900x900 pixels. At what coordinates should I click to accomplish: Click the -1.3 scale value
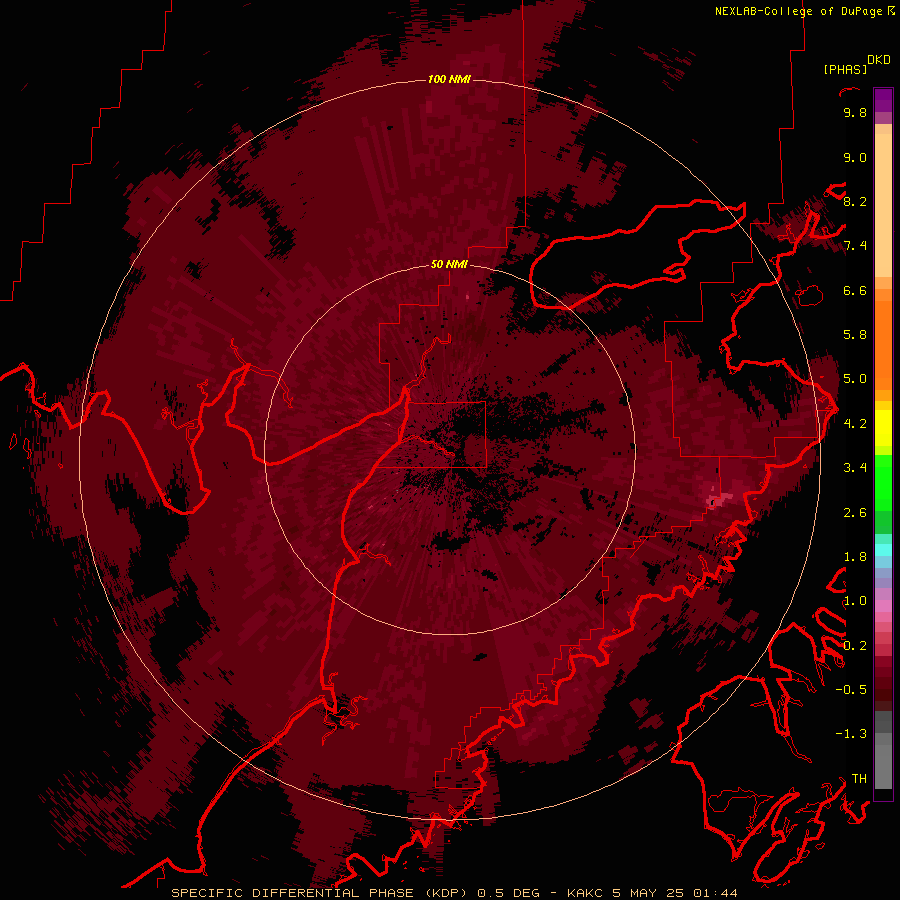pos(851,734)
